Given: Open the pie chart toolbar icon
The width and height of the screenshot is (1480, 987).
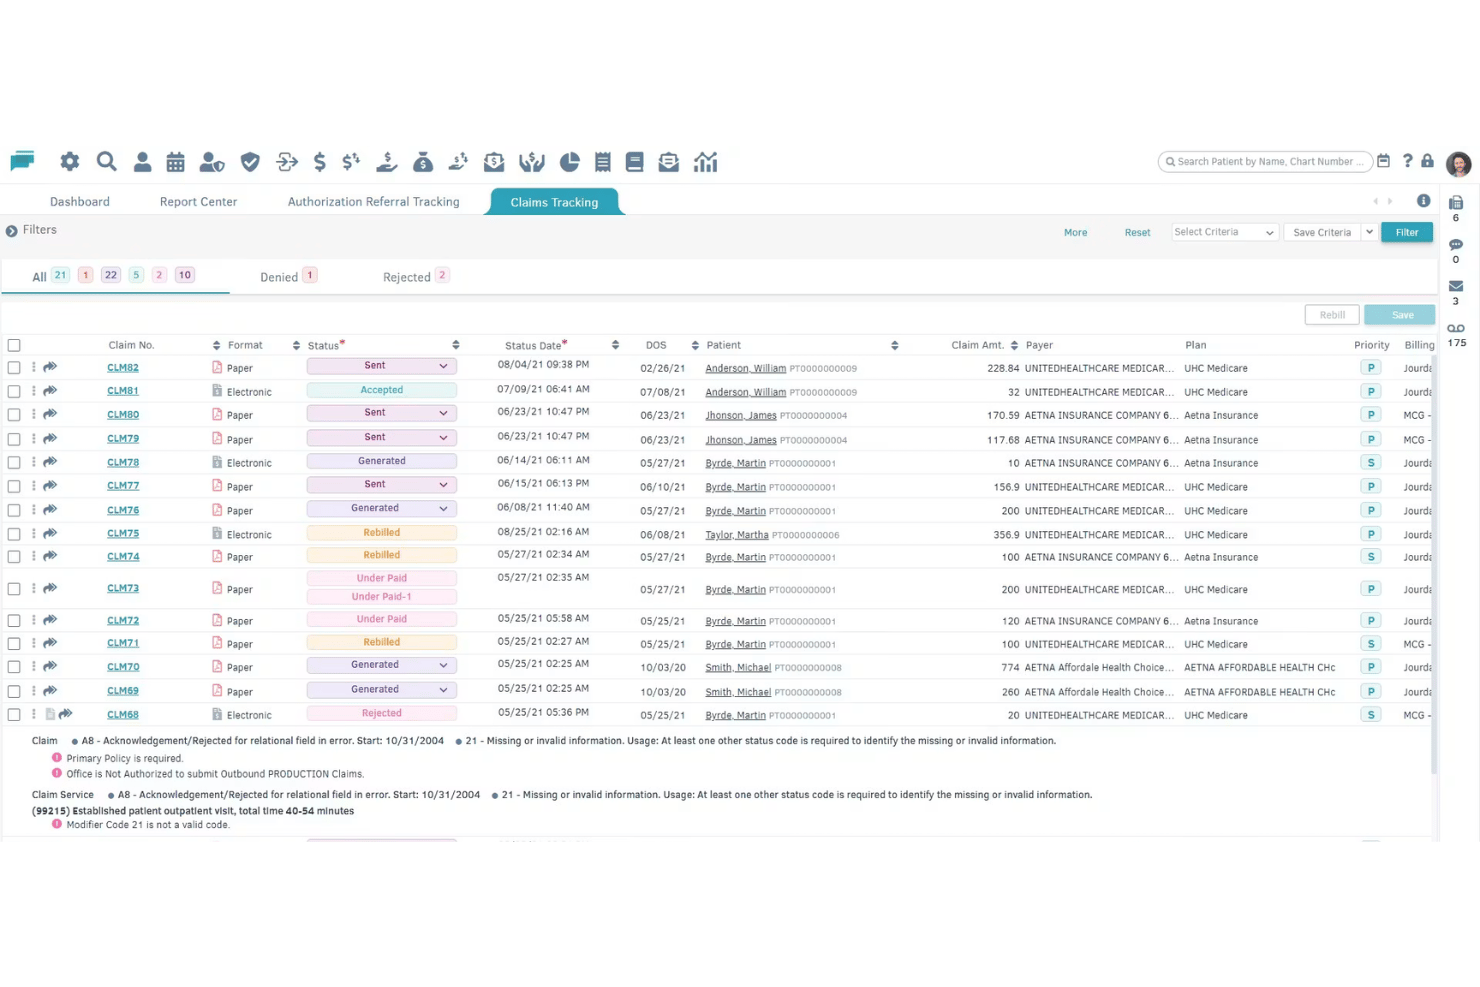Looking at the screenshot, I should 569,162.
